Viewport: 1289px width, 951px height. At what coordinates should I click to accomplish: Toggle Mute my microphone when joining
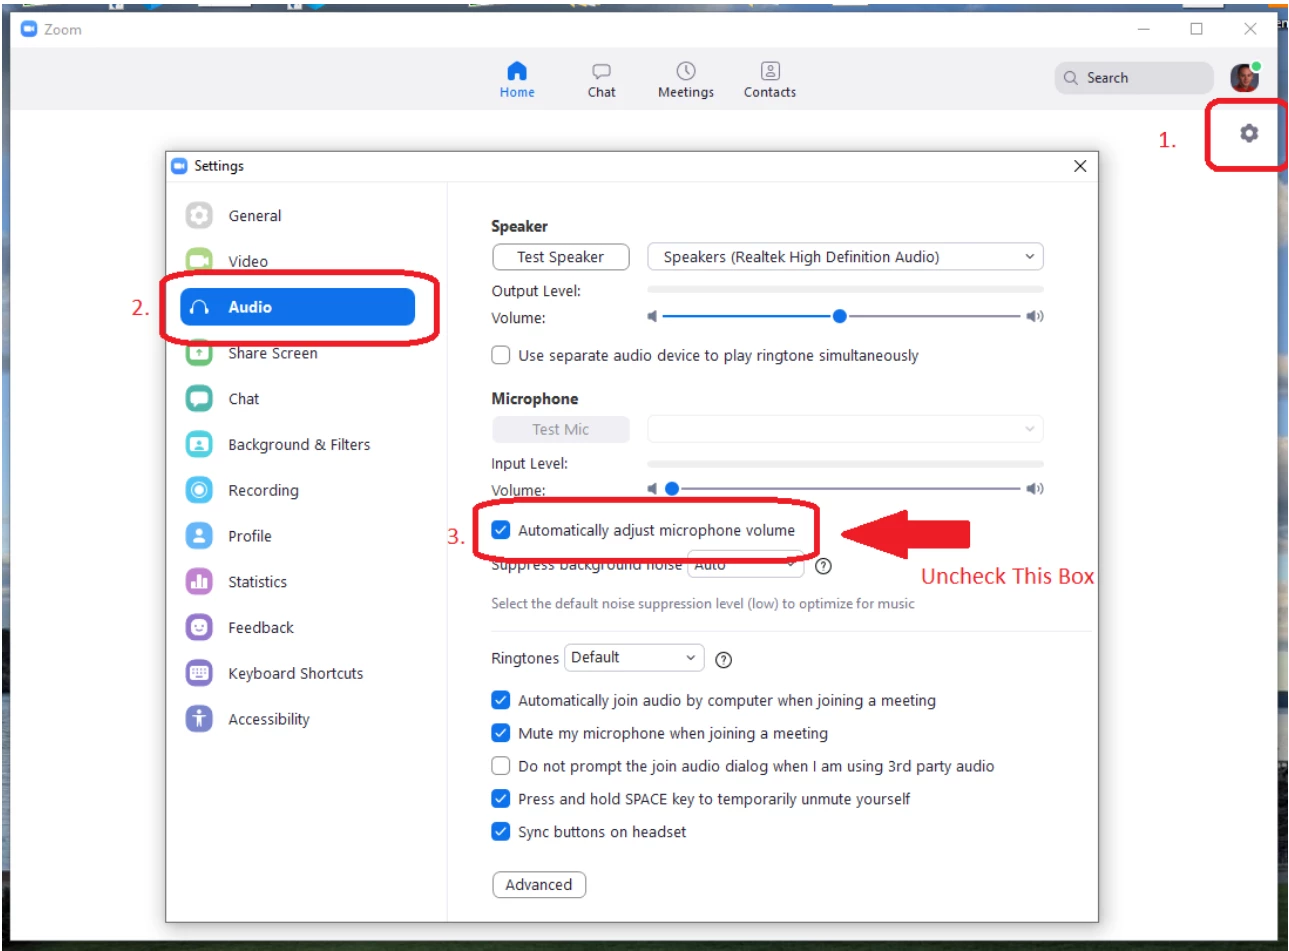[x=501, y=733]
